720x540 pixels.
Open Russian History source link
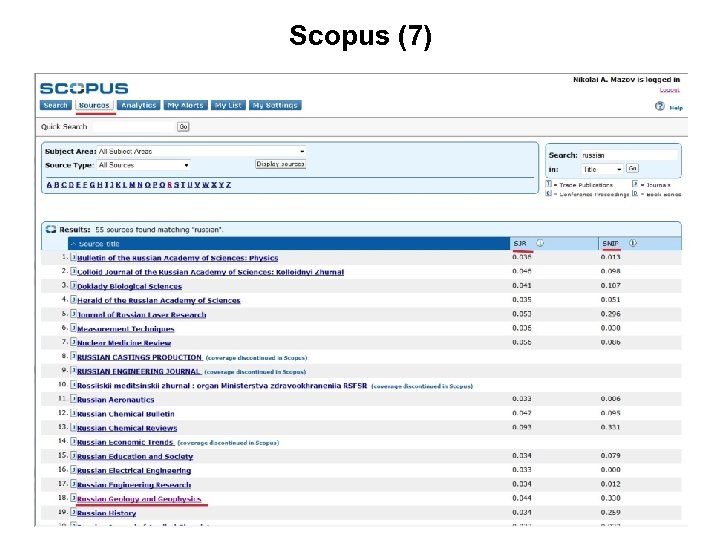pos(107,513)
